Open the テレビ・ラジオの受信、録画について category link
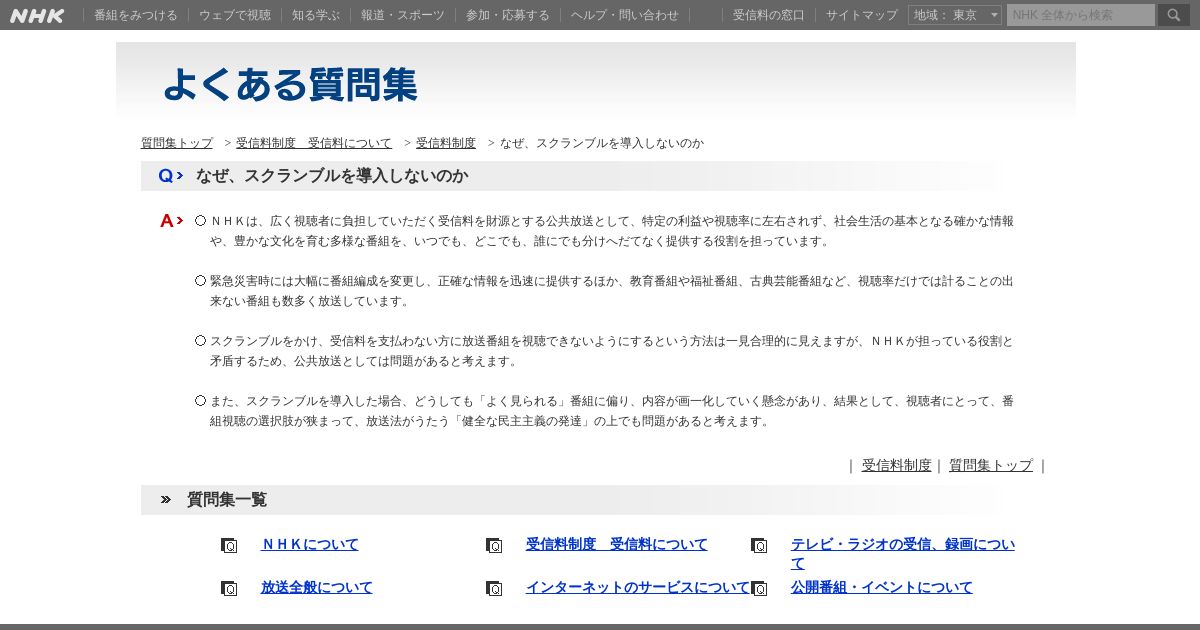 pos(903,553)
